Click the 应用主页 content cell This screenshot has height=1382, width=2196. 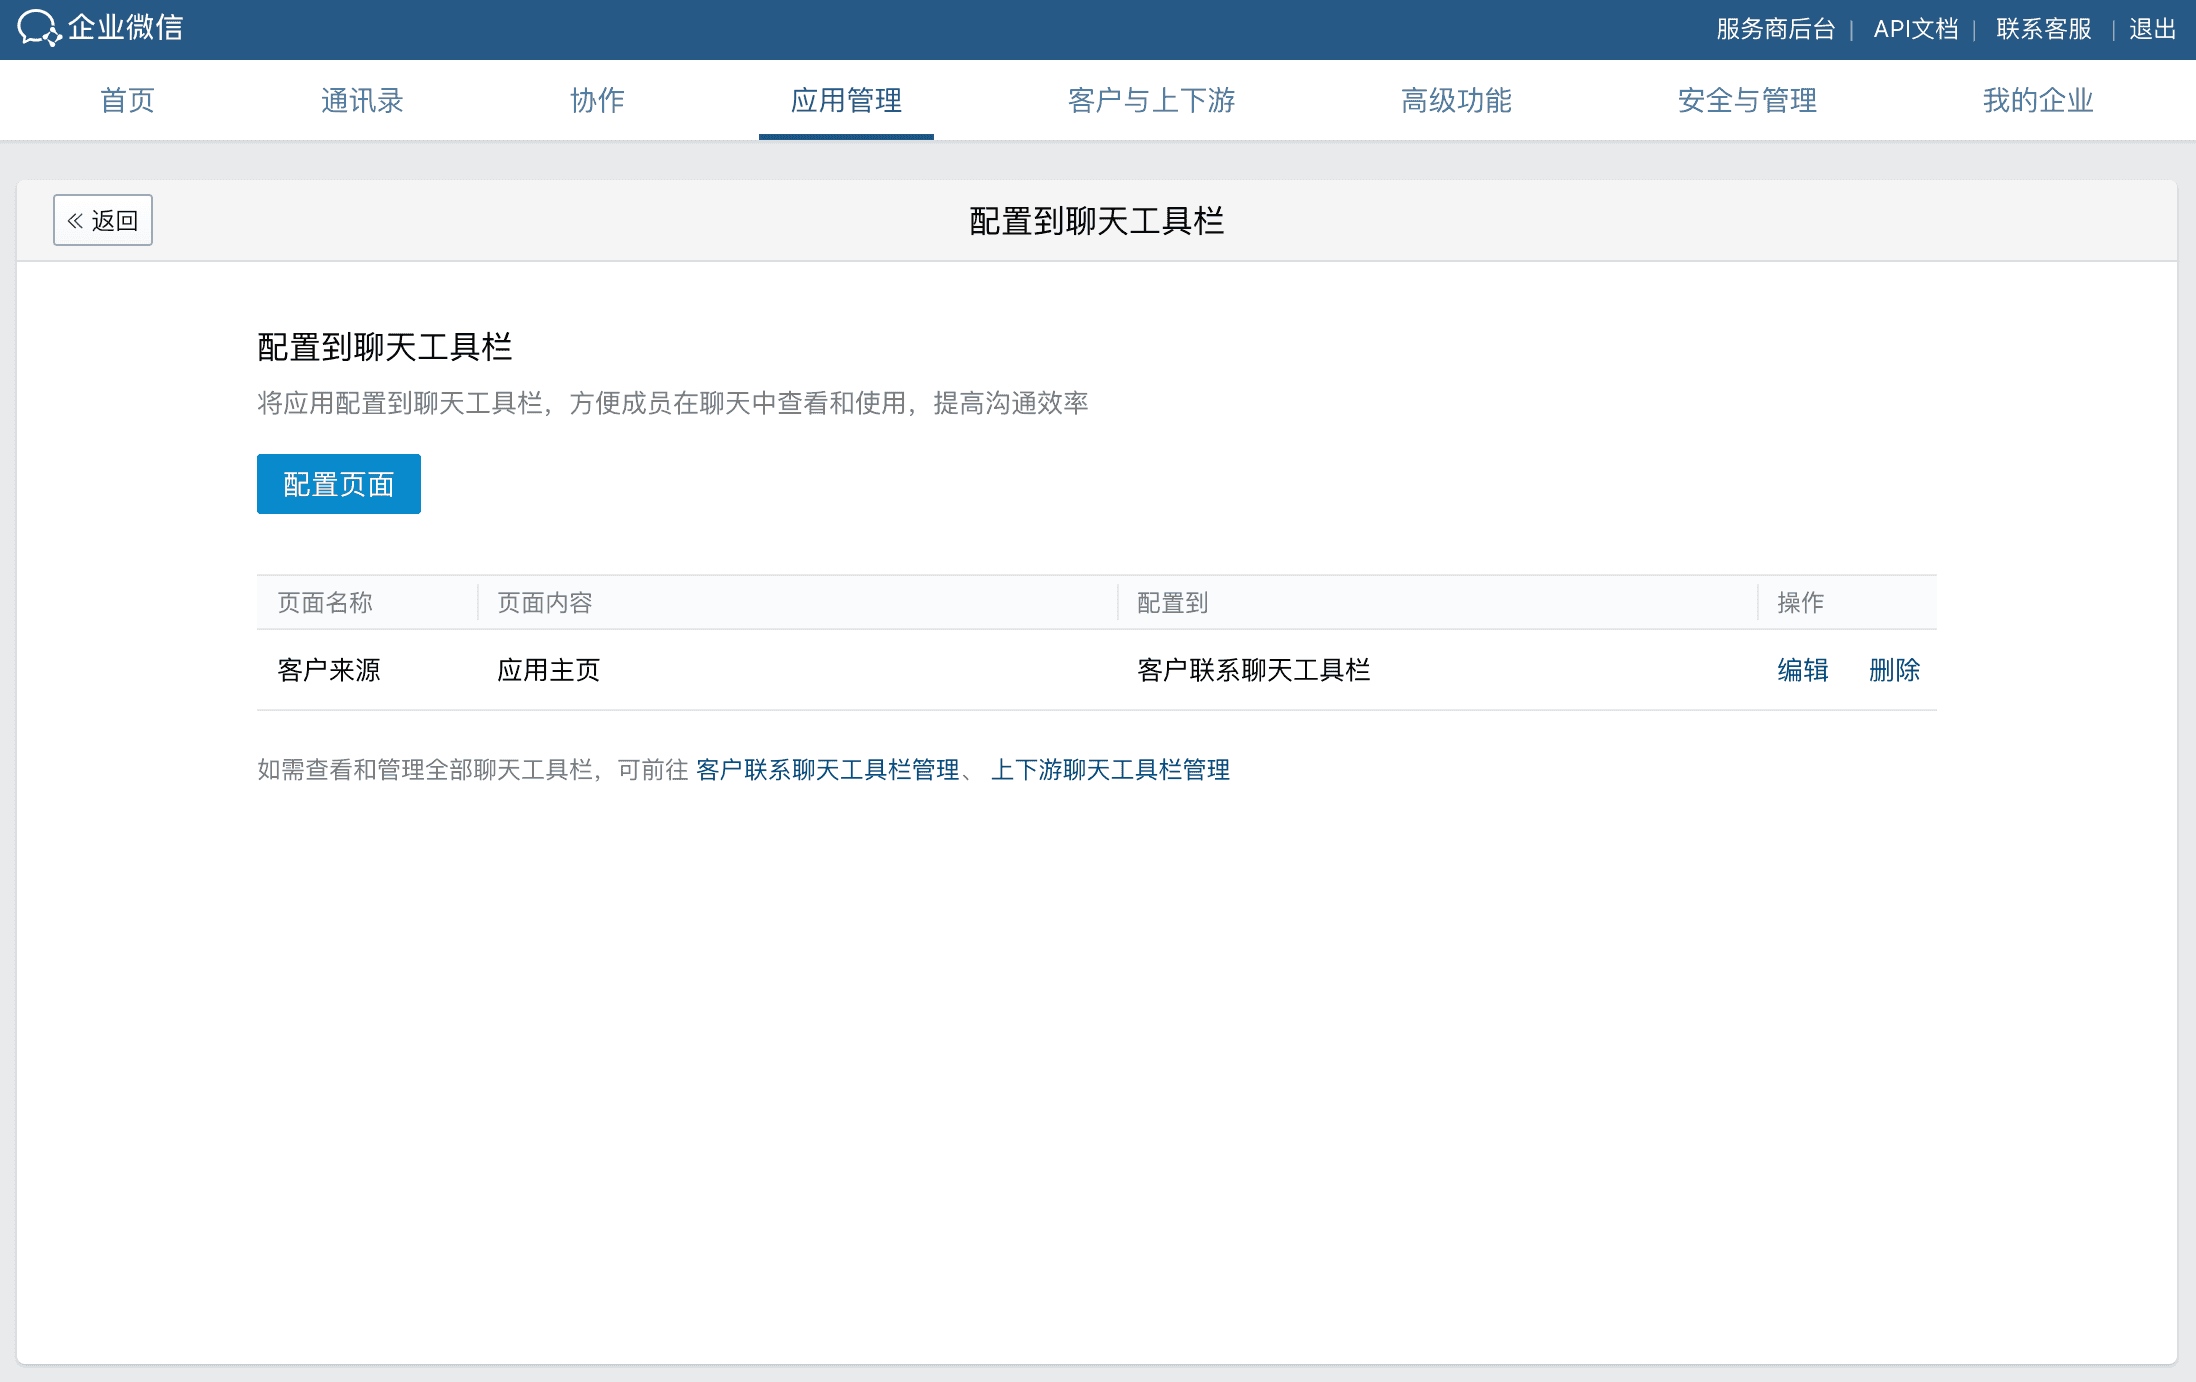(549, 670)
